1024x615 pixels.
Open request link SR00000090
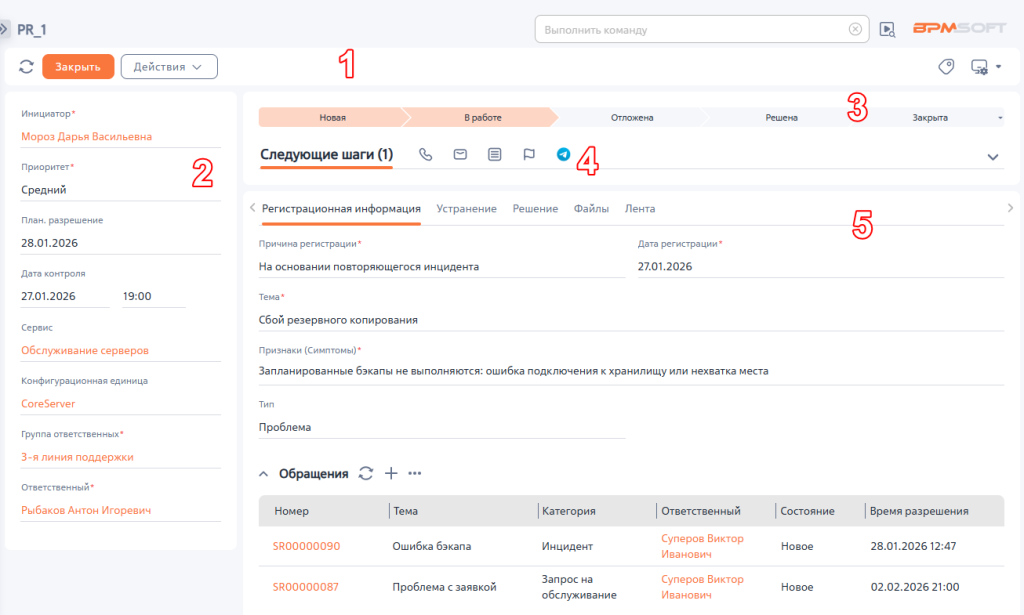(x=306, y=547)
